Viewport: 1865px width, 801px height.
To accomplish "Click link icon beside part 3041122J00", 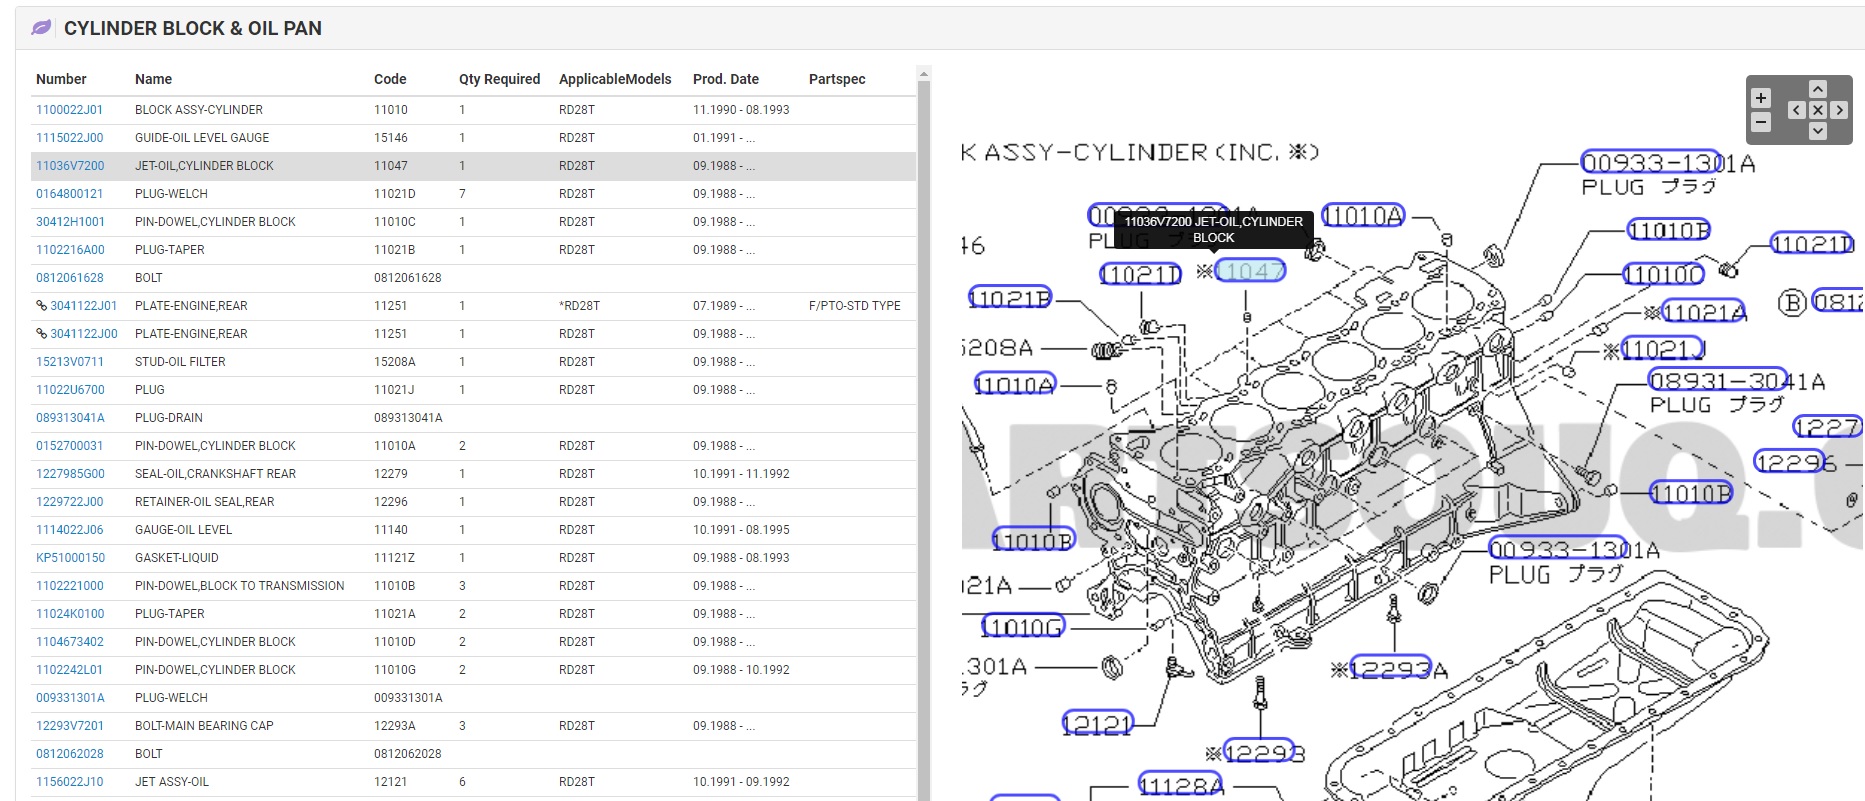I will pos(41,334).
